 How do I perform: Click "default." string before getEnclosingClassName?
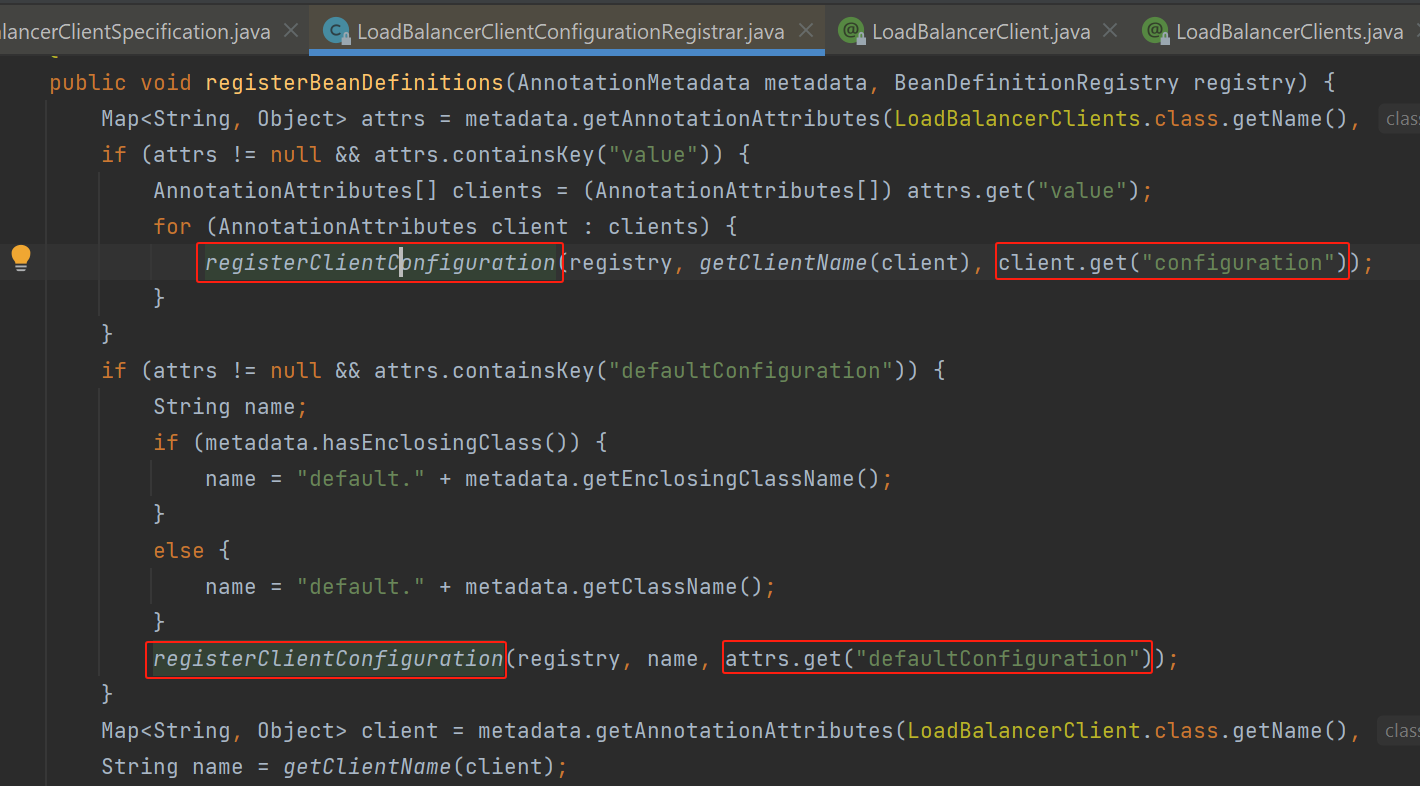361,478
